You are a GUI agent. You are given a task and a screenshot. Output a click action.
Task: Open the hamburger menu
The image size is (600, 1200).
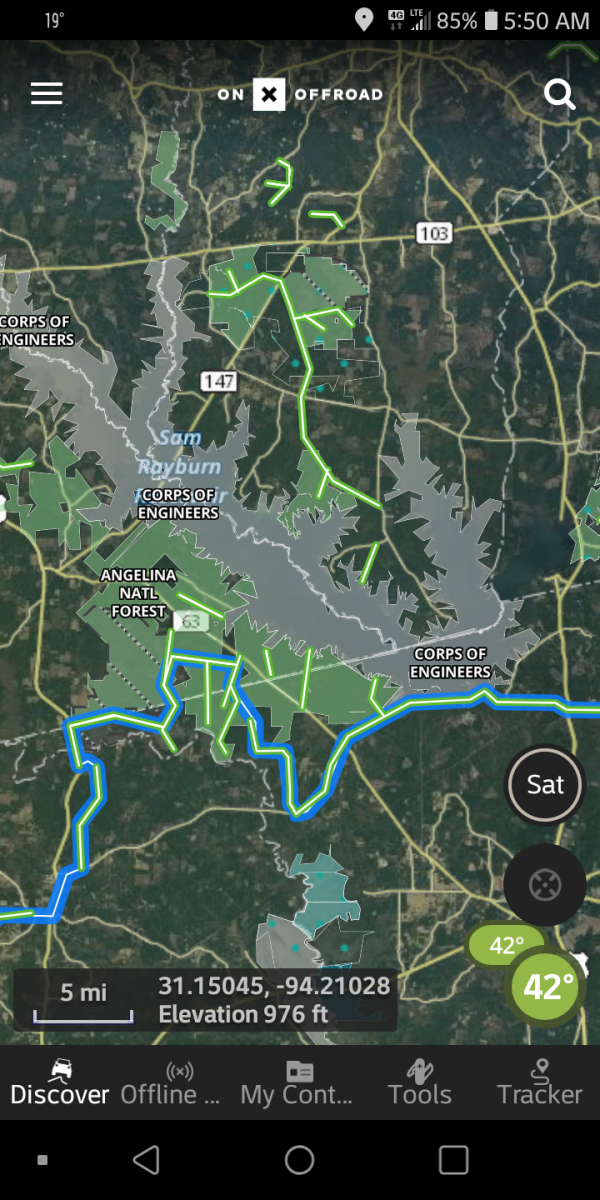coord(47,94)
